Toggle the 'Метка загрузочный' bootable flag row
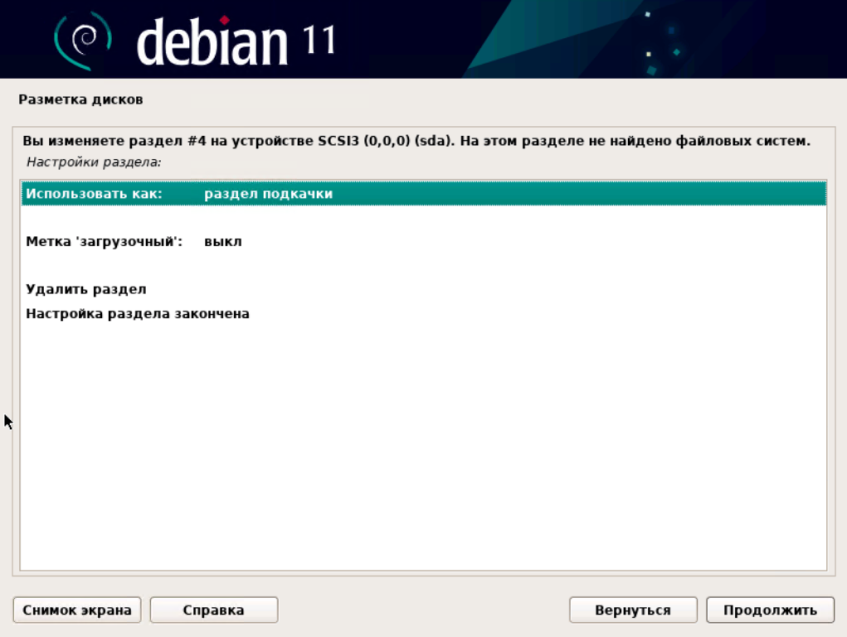847x637 pixels. point(424,242)
